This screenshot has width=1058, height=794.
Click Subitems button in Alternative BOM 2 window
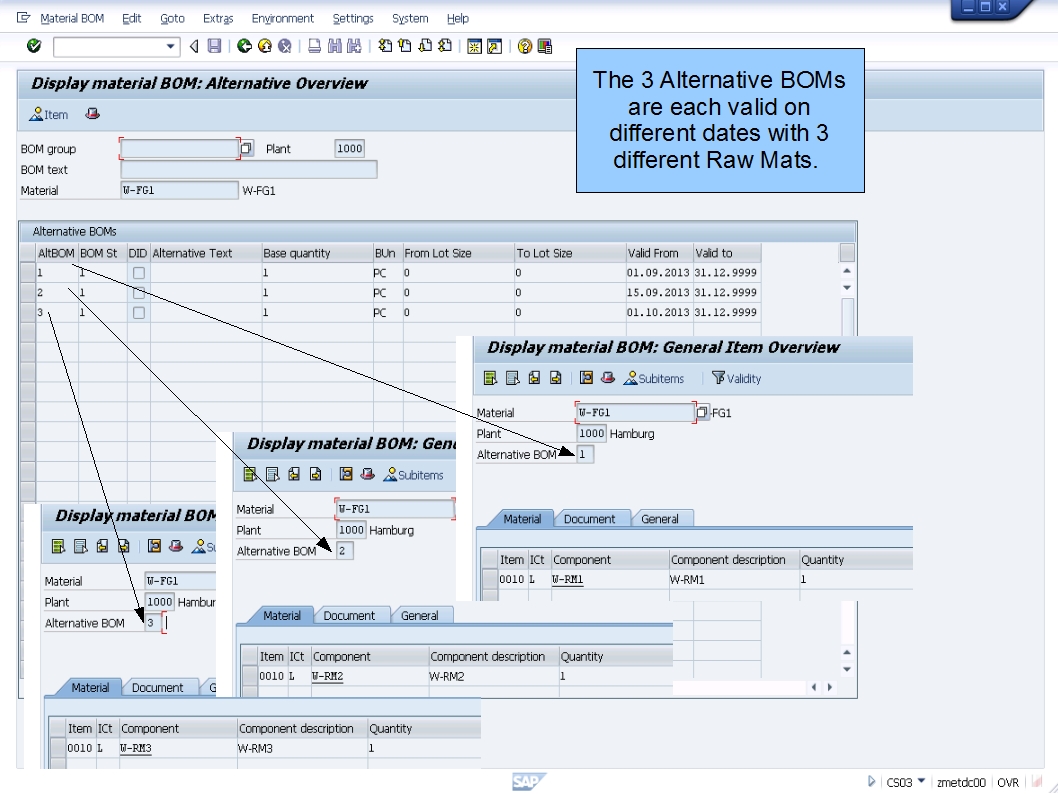tap(414, 475)
